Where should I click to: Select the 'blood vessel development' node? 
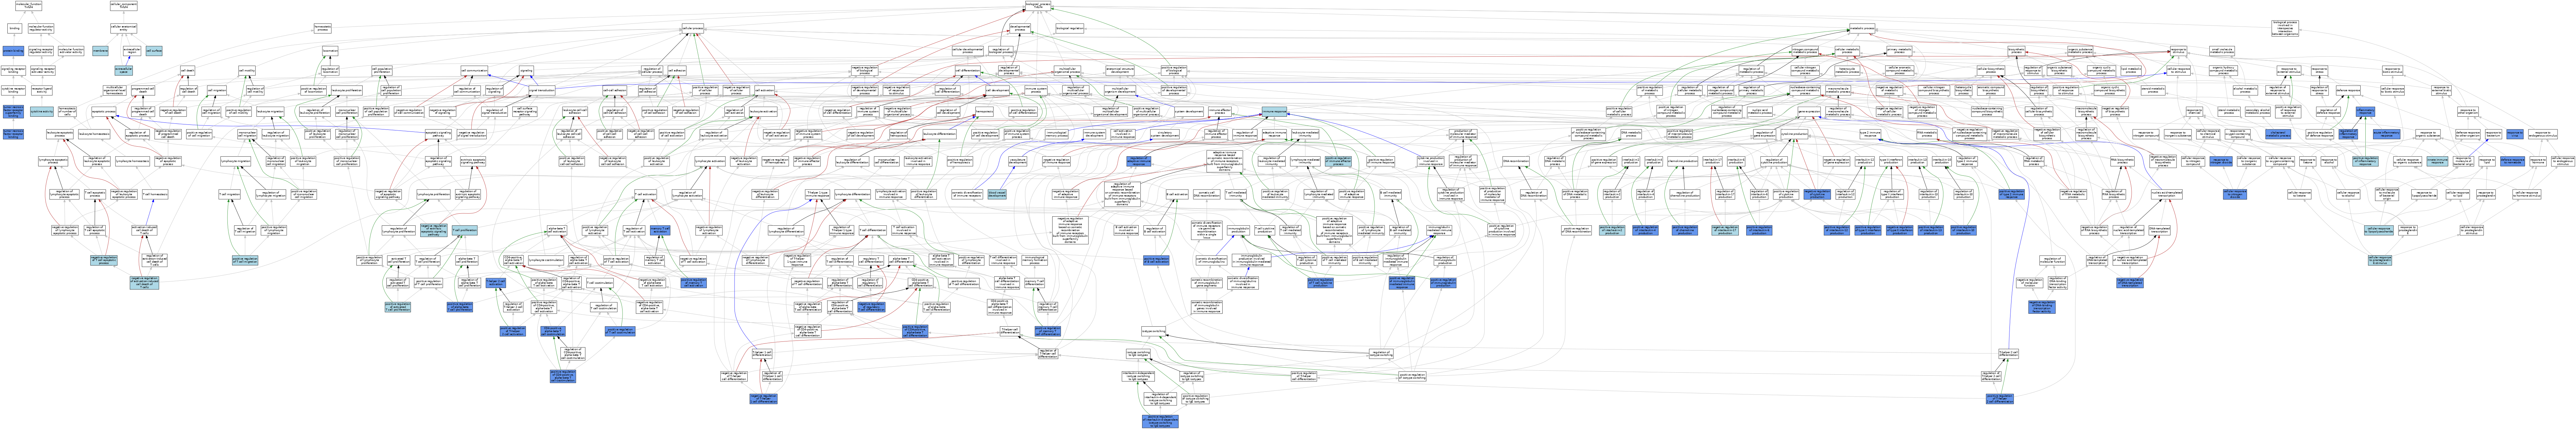click(997, 194)
